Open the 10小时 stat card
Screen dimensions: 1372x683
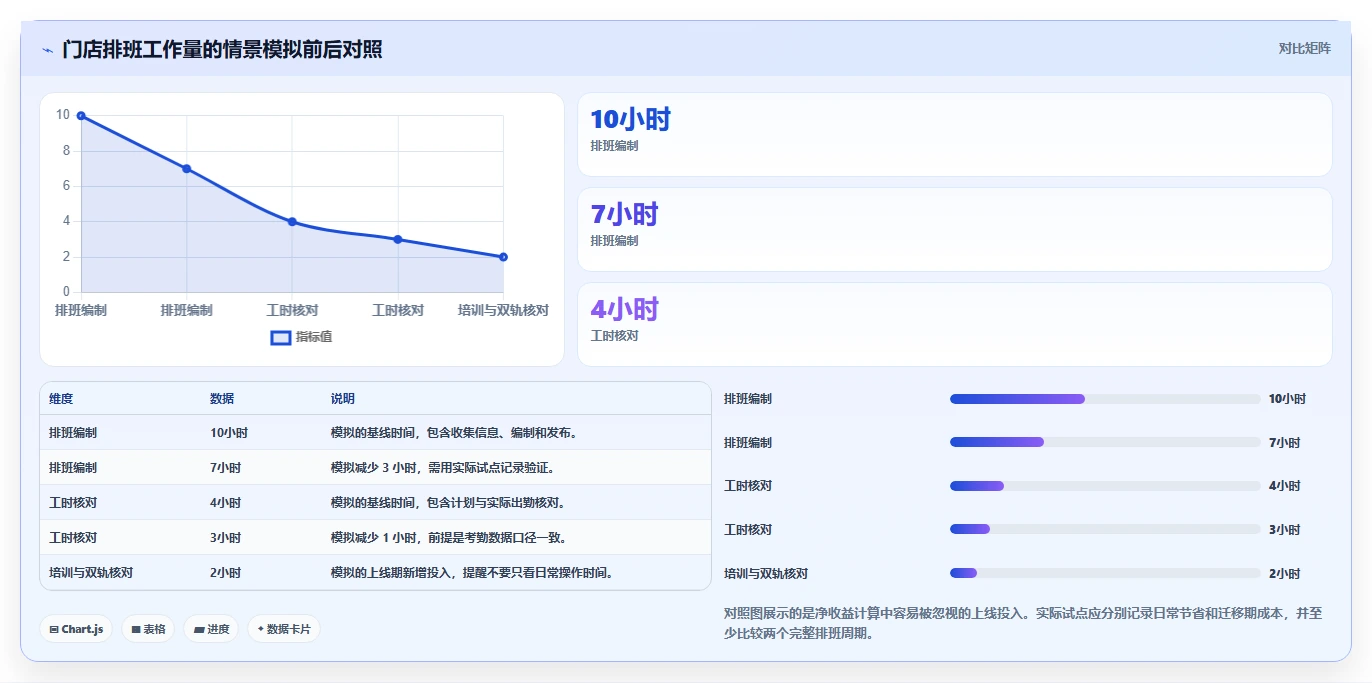tap(955, 135)
